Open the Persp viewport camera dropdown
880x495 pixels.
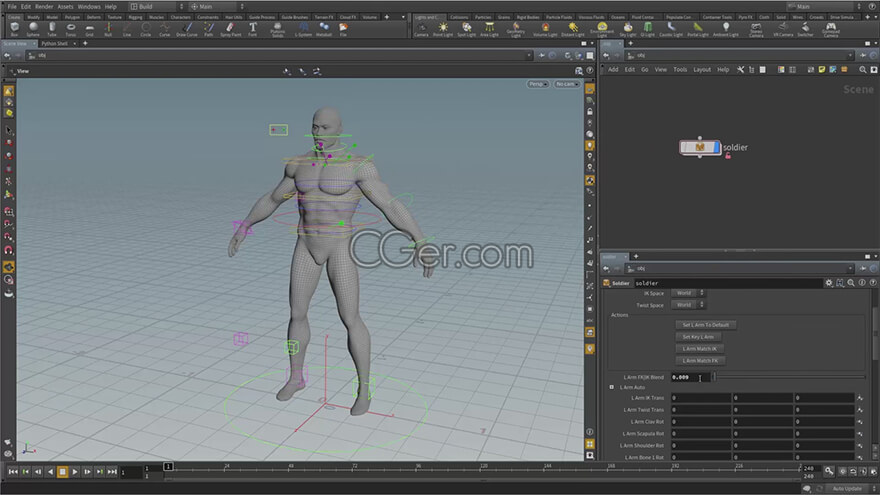coord(537,84)
